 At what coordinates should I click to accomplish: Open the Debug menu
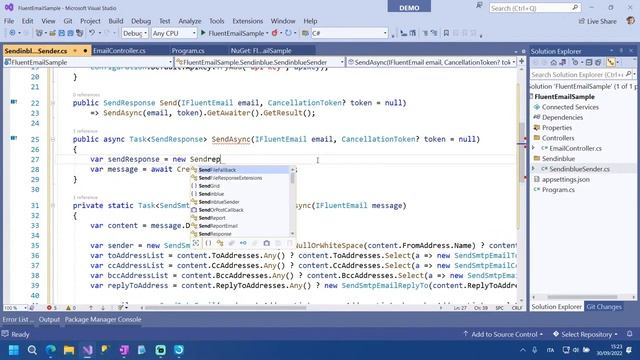(141, 21)
